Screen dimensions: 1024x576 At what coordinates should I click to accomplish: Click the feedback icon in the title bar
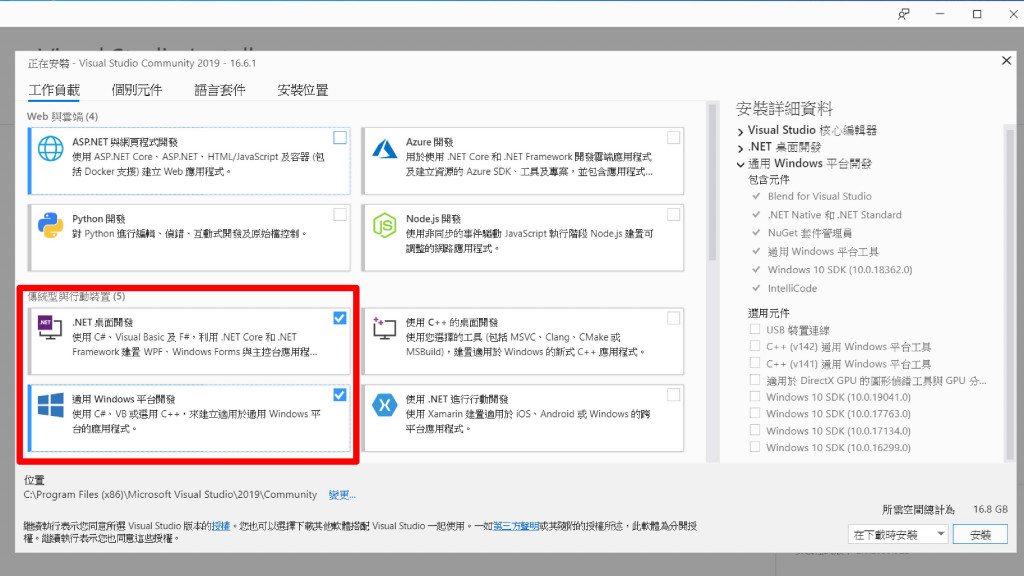point(903,14)
